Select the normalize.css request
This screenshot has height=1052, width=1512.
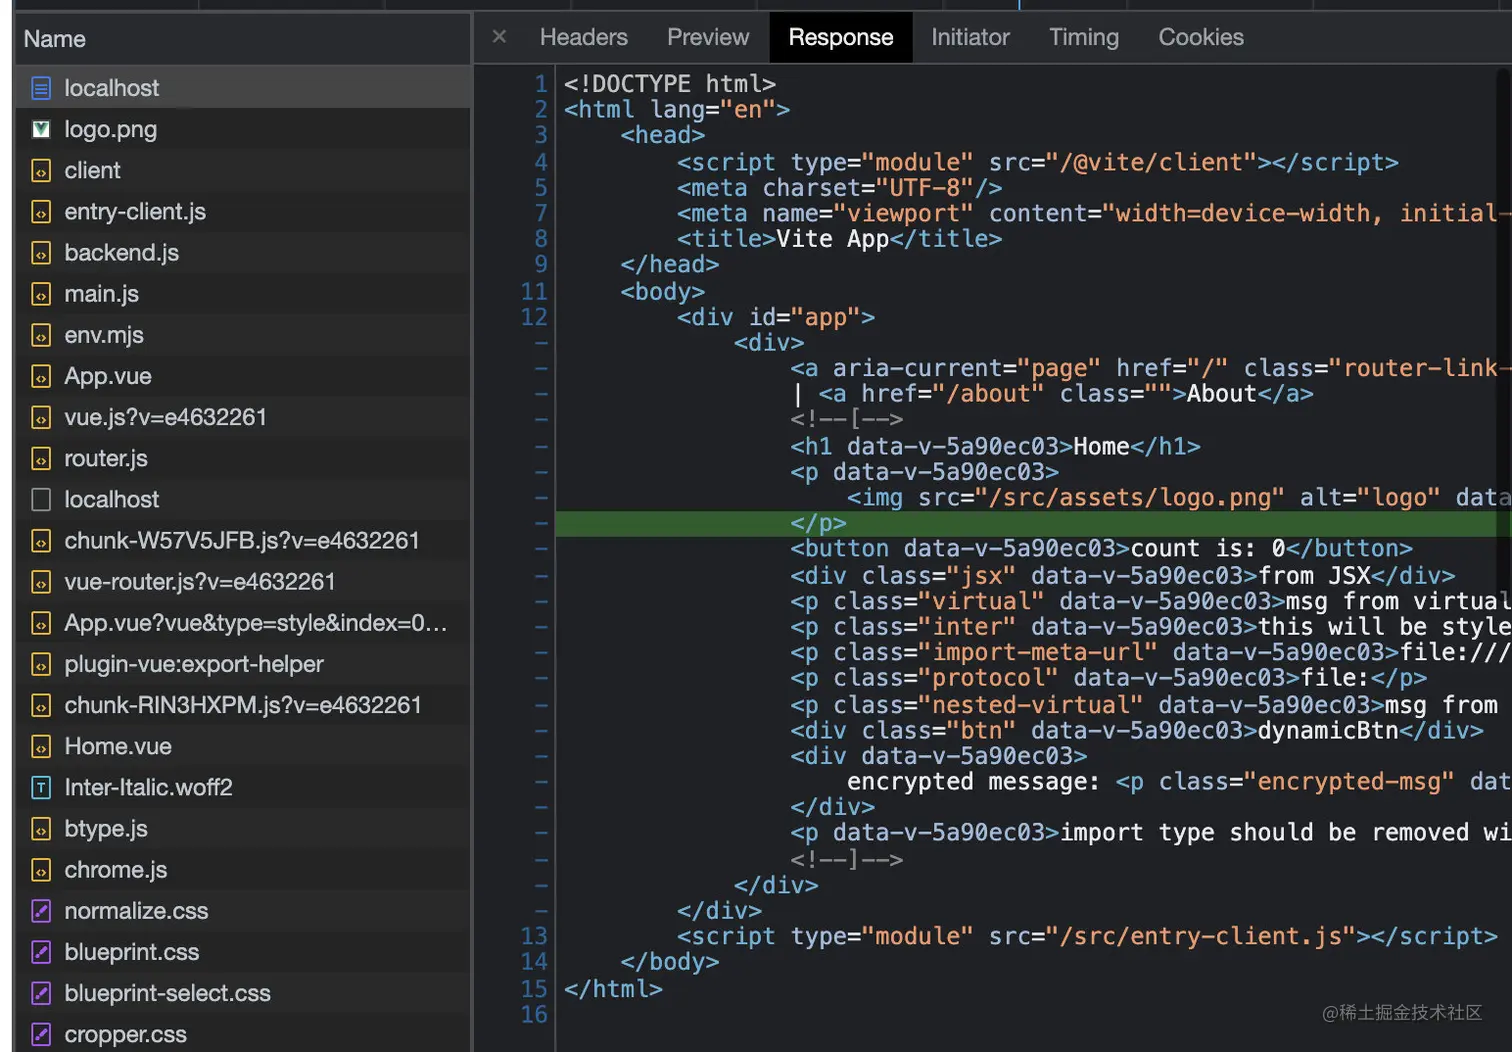coord(243,911)
